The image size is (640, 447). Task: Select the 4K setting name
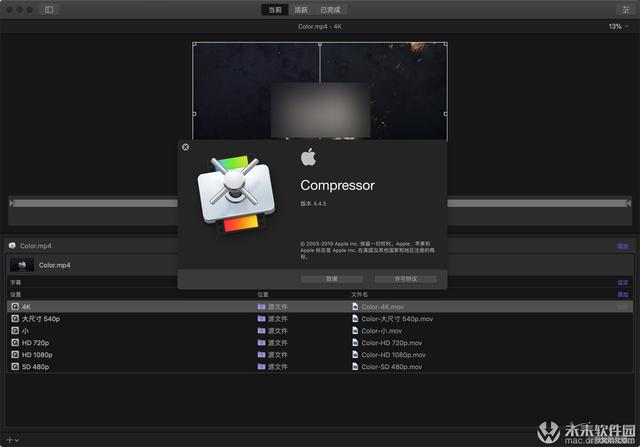(x=26, y=307)
